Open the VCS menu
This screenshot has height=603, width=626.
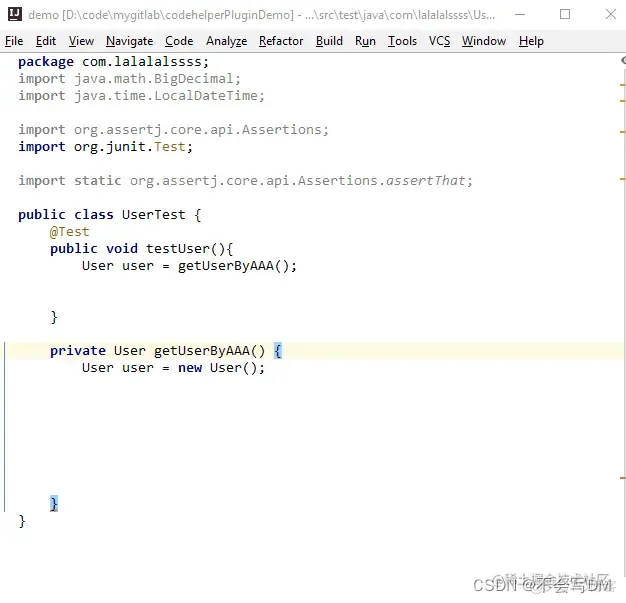pyautogui.click(x=439, y=41)
